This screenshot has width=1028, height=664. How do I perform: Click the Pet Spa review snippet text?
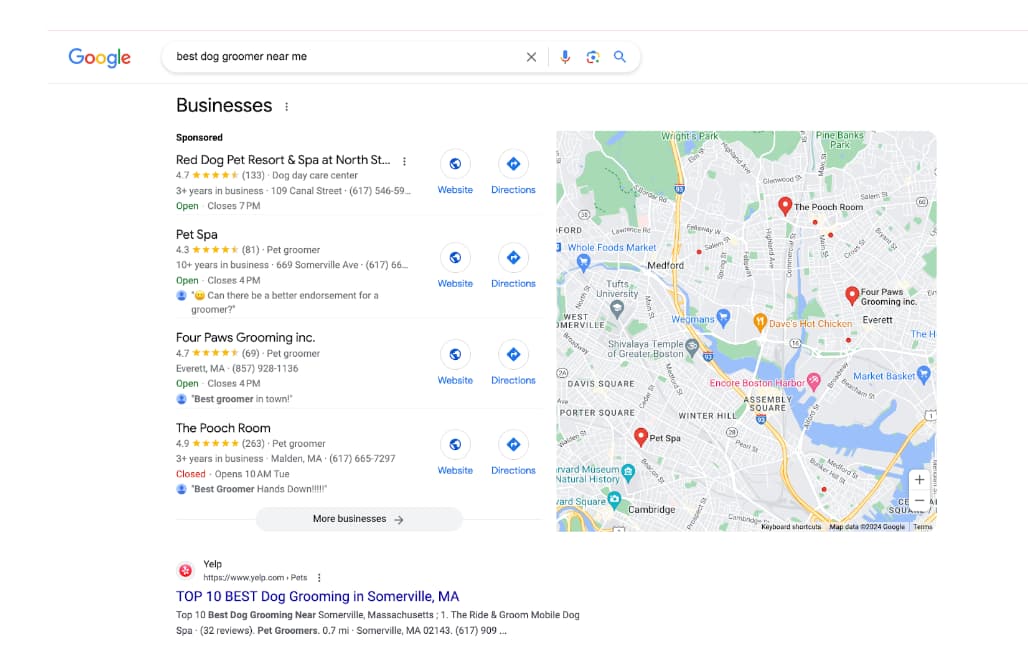click(x=285, y=303)
